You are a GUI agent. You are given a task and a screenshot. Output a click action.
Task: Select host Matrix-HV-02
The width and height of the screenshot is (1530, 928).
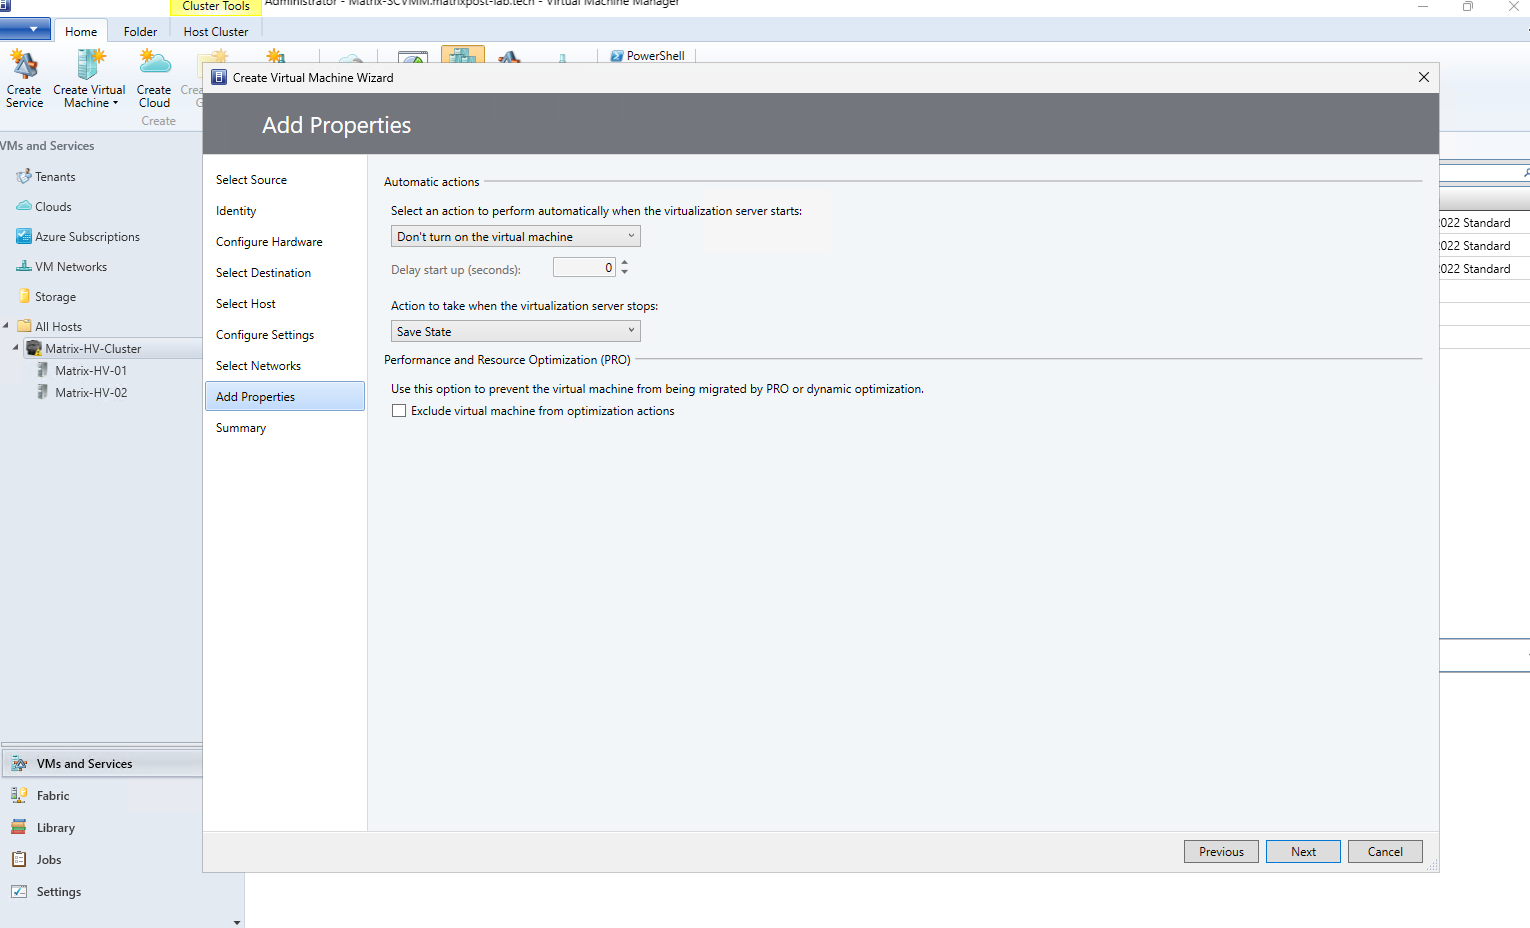(90, 393)
